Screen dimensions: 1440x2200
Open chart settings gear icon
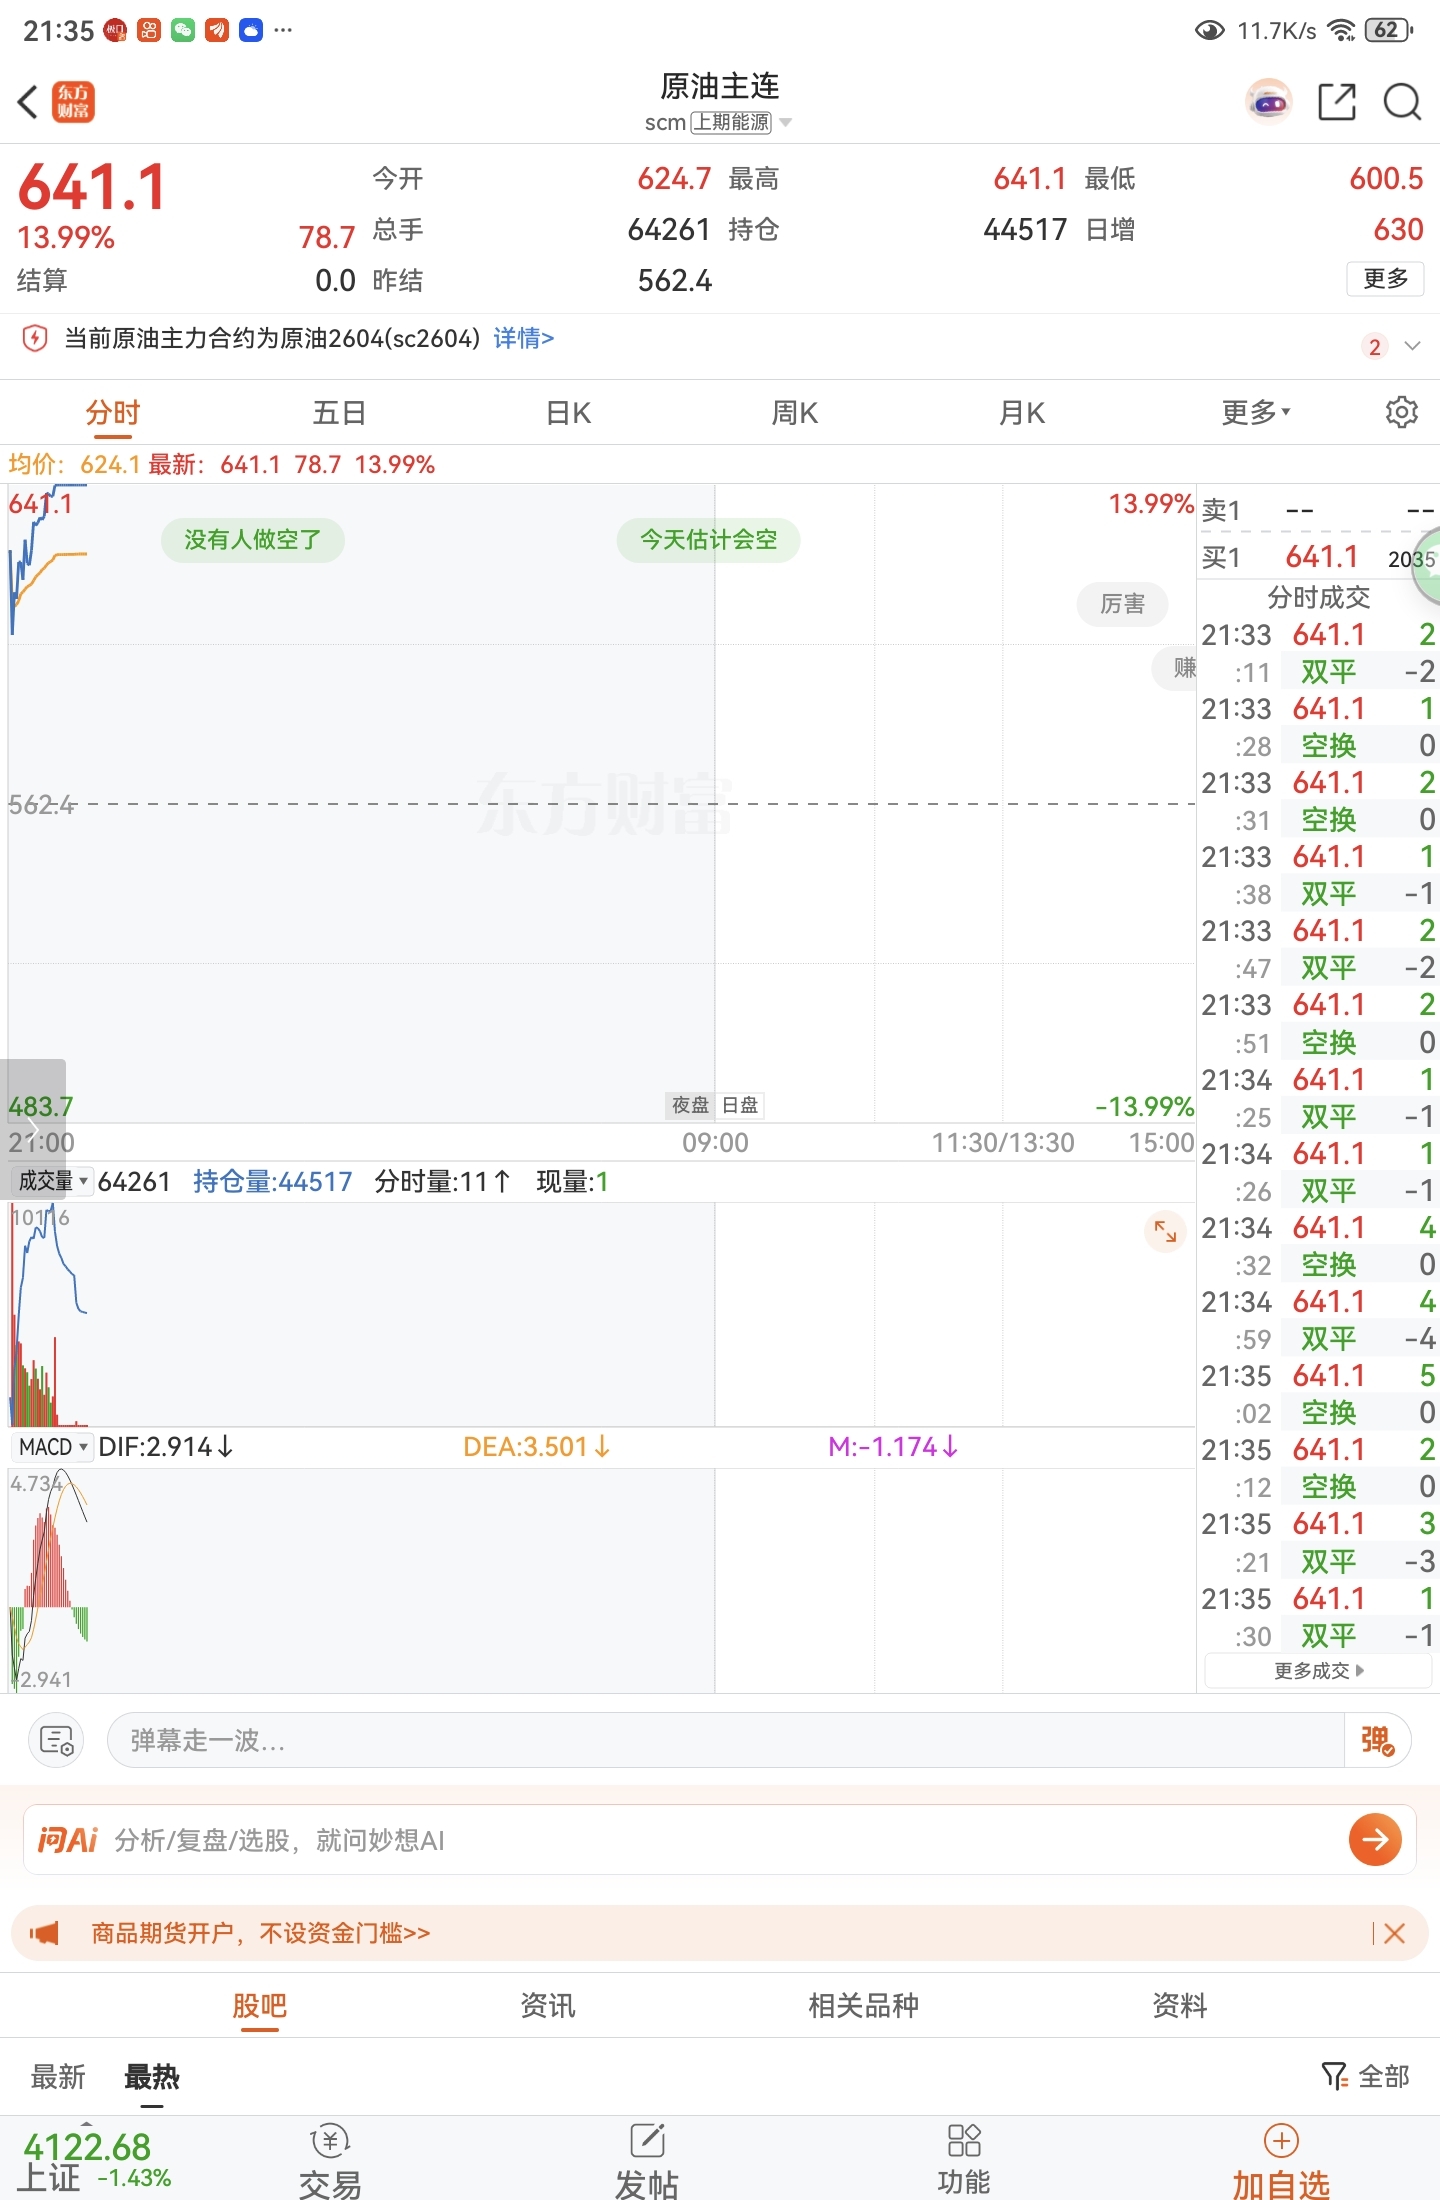(x=1401, y=412)
